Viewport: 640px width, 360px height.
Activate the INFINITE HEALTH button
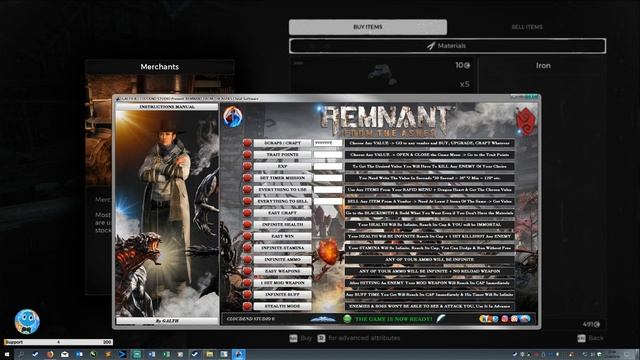282,224
